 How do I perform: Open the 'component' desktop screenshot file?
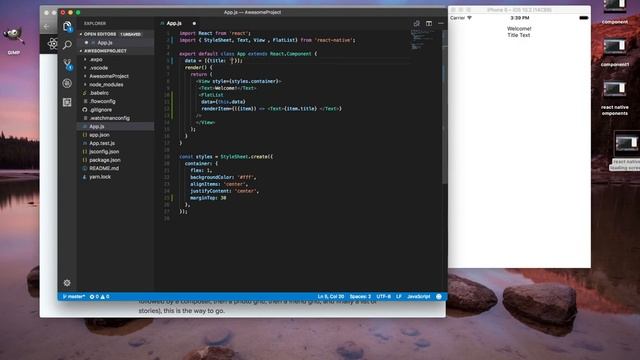pyautogui.click(x=614, y=11)
